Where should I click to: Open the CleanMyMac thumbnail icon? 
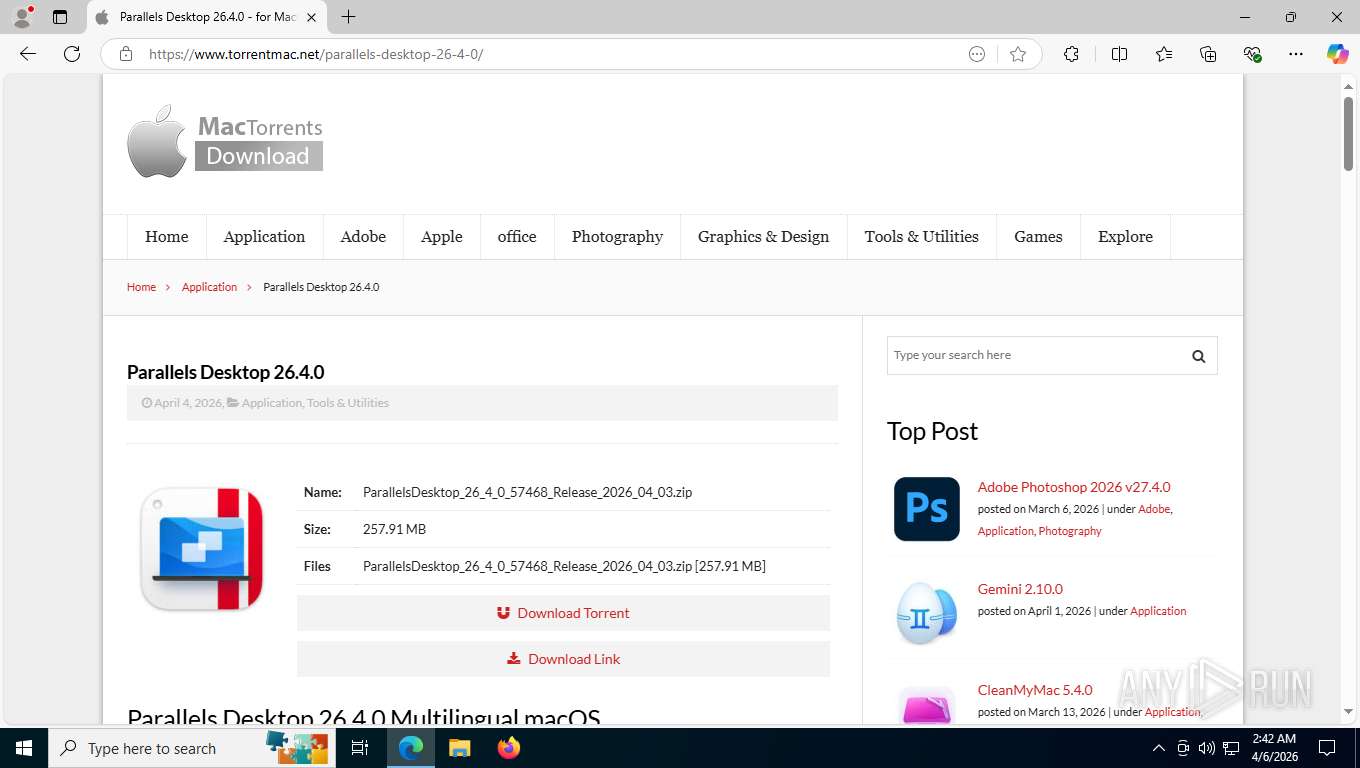[x=927, y=705]
